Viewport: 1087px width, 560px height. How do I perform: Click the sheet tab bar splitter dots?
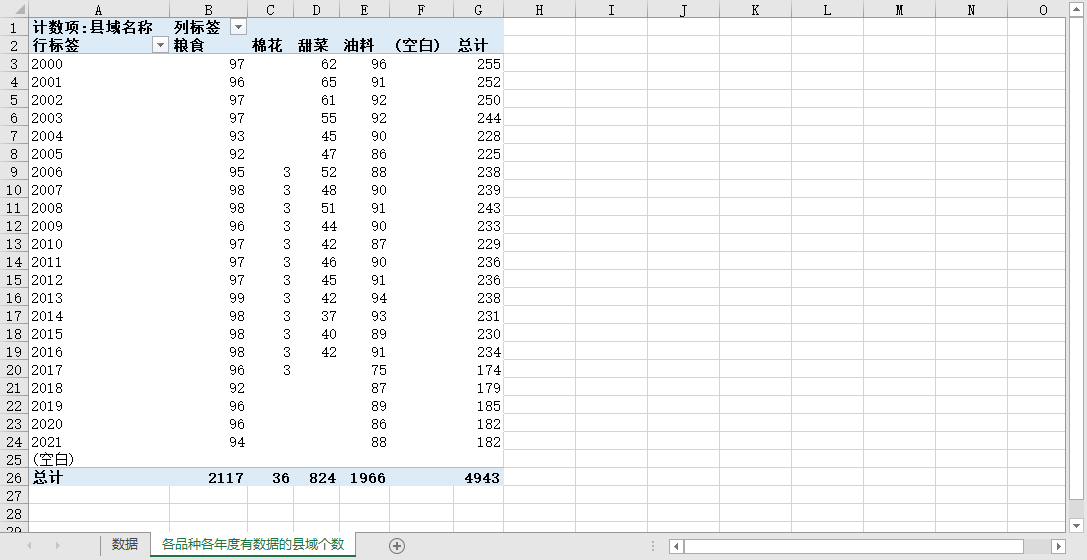[652, 546]
